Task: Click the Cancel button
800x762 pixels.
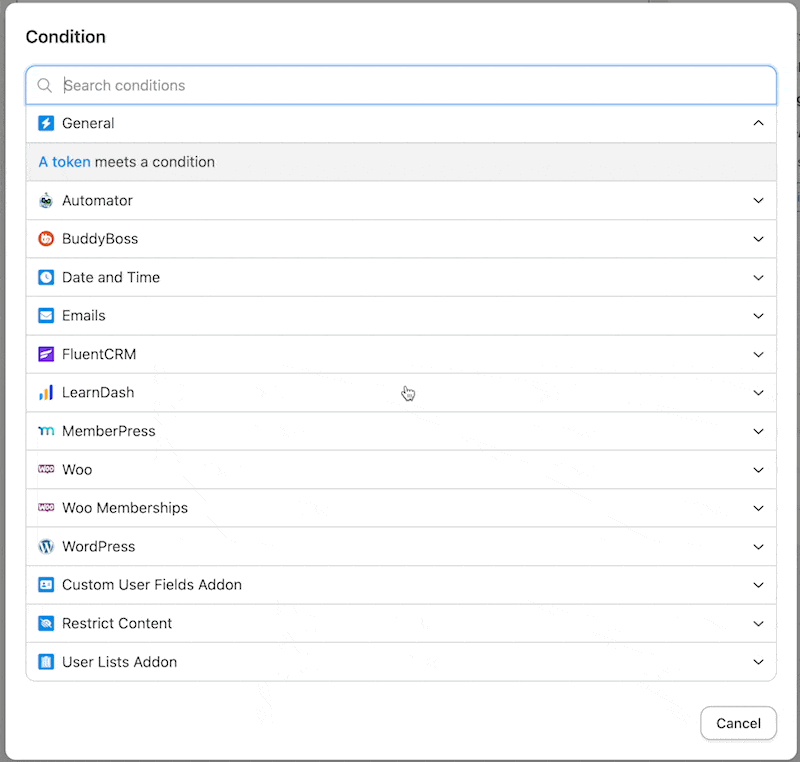Action: (x=738, y=723)
